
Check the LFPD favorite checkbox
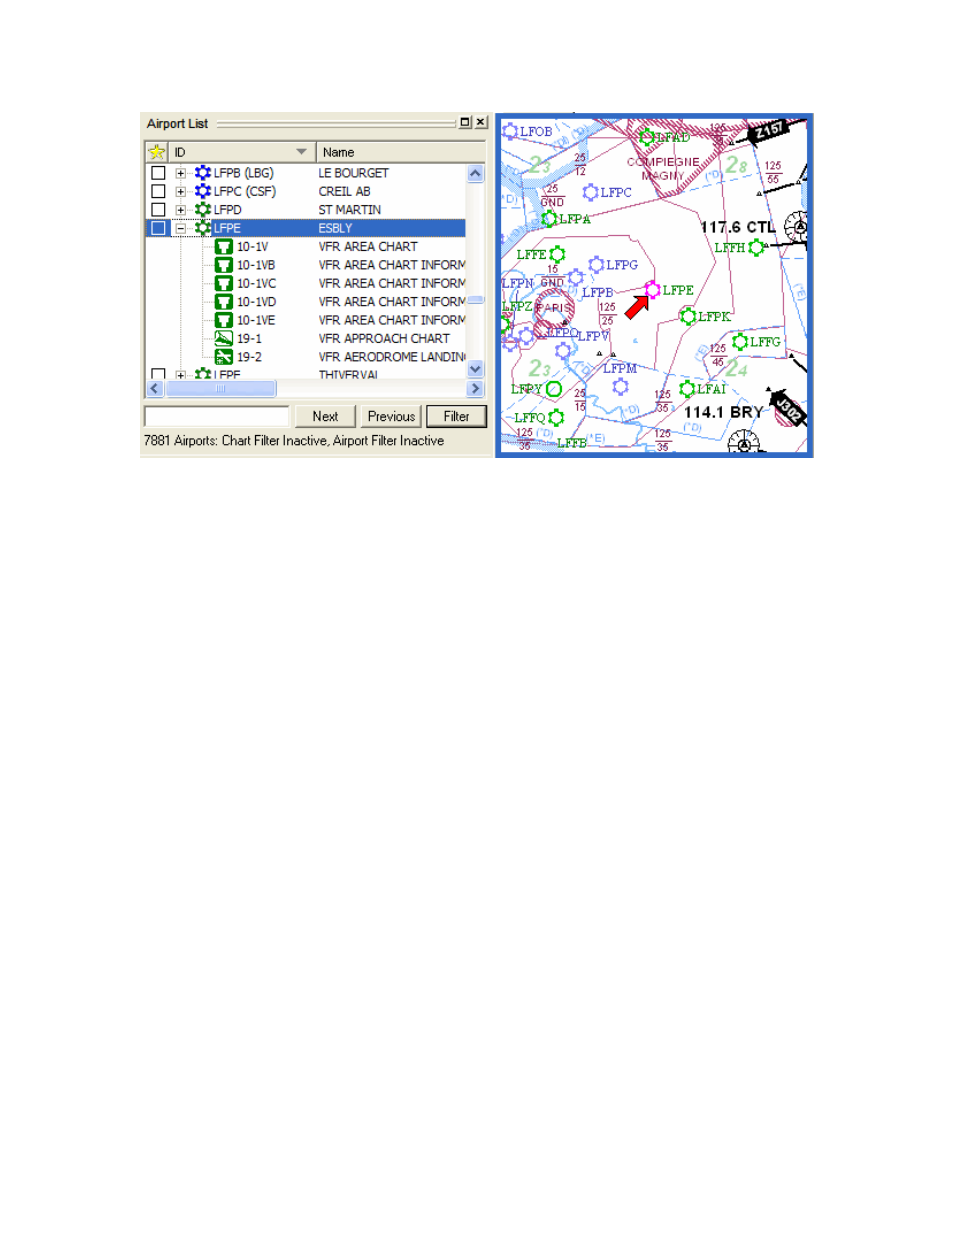pos(158,210)
